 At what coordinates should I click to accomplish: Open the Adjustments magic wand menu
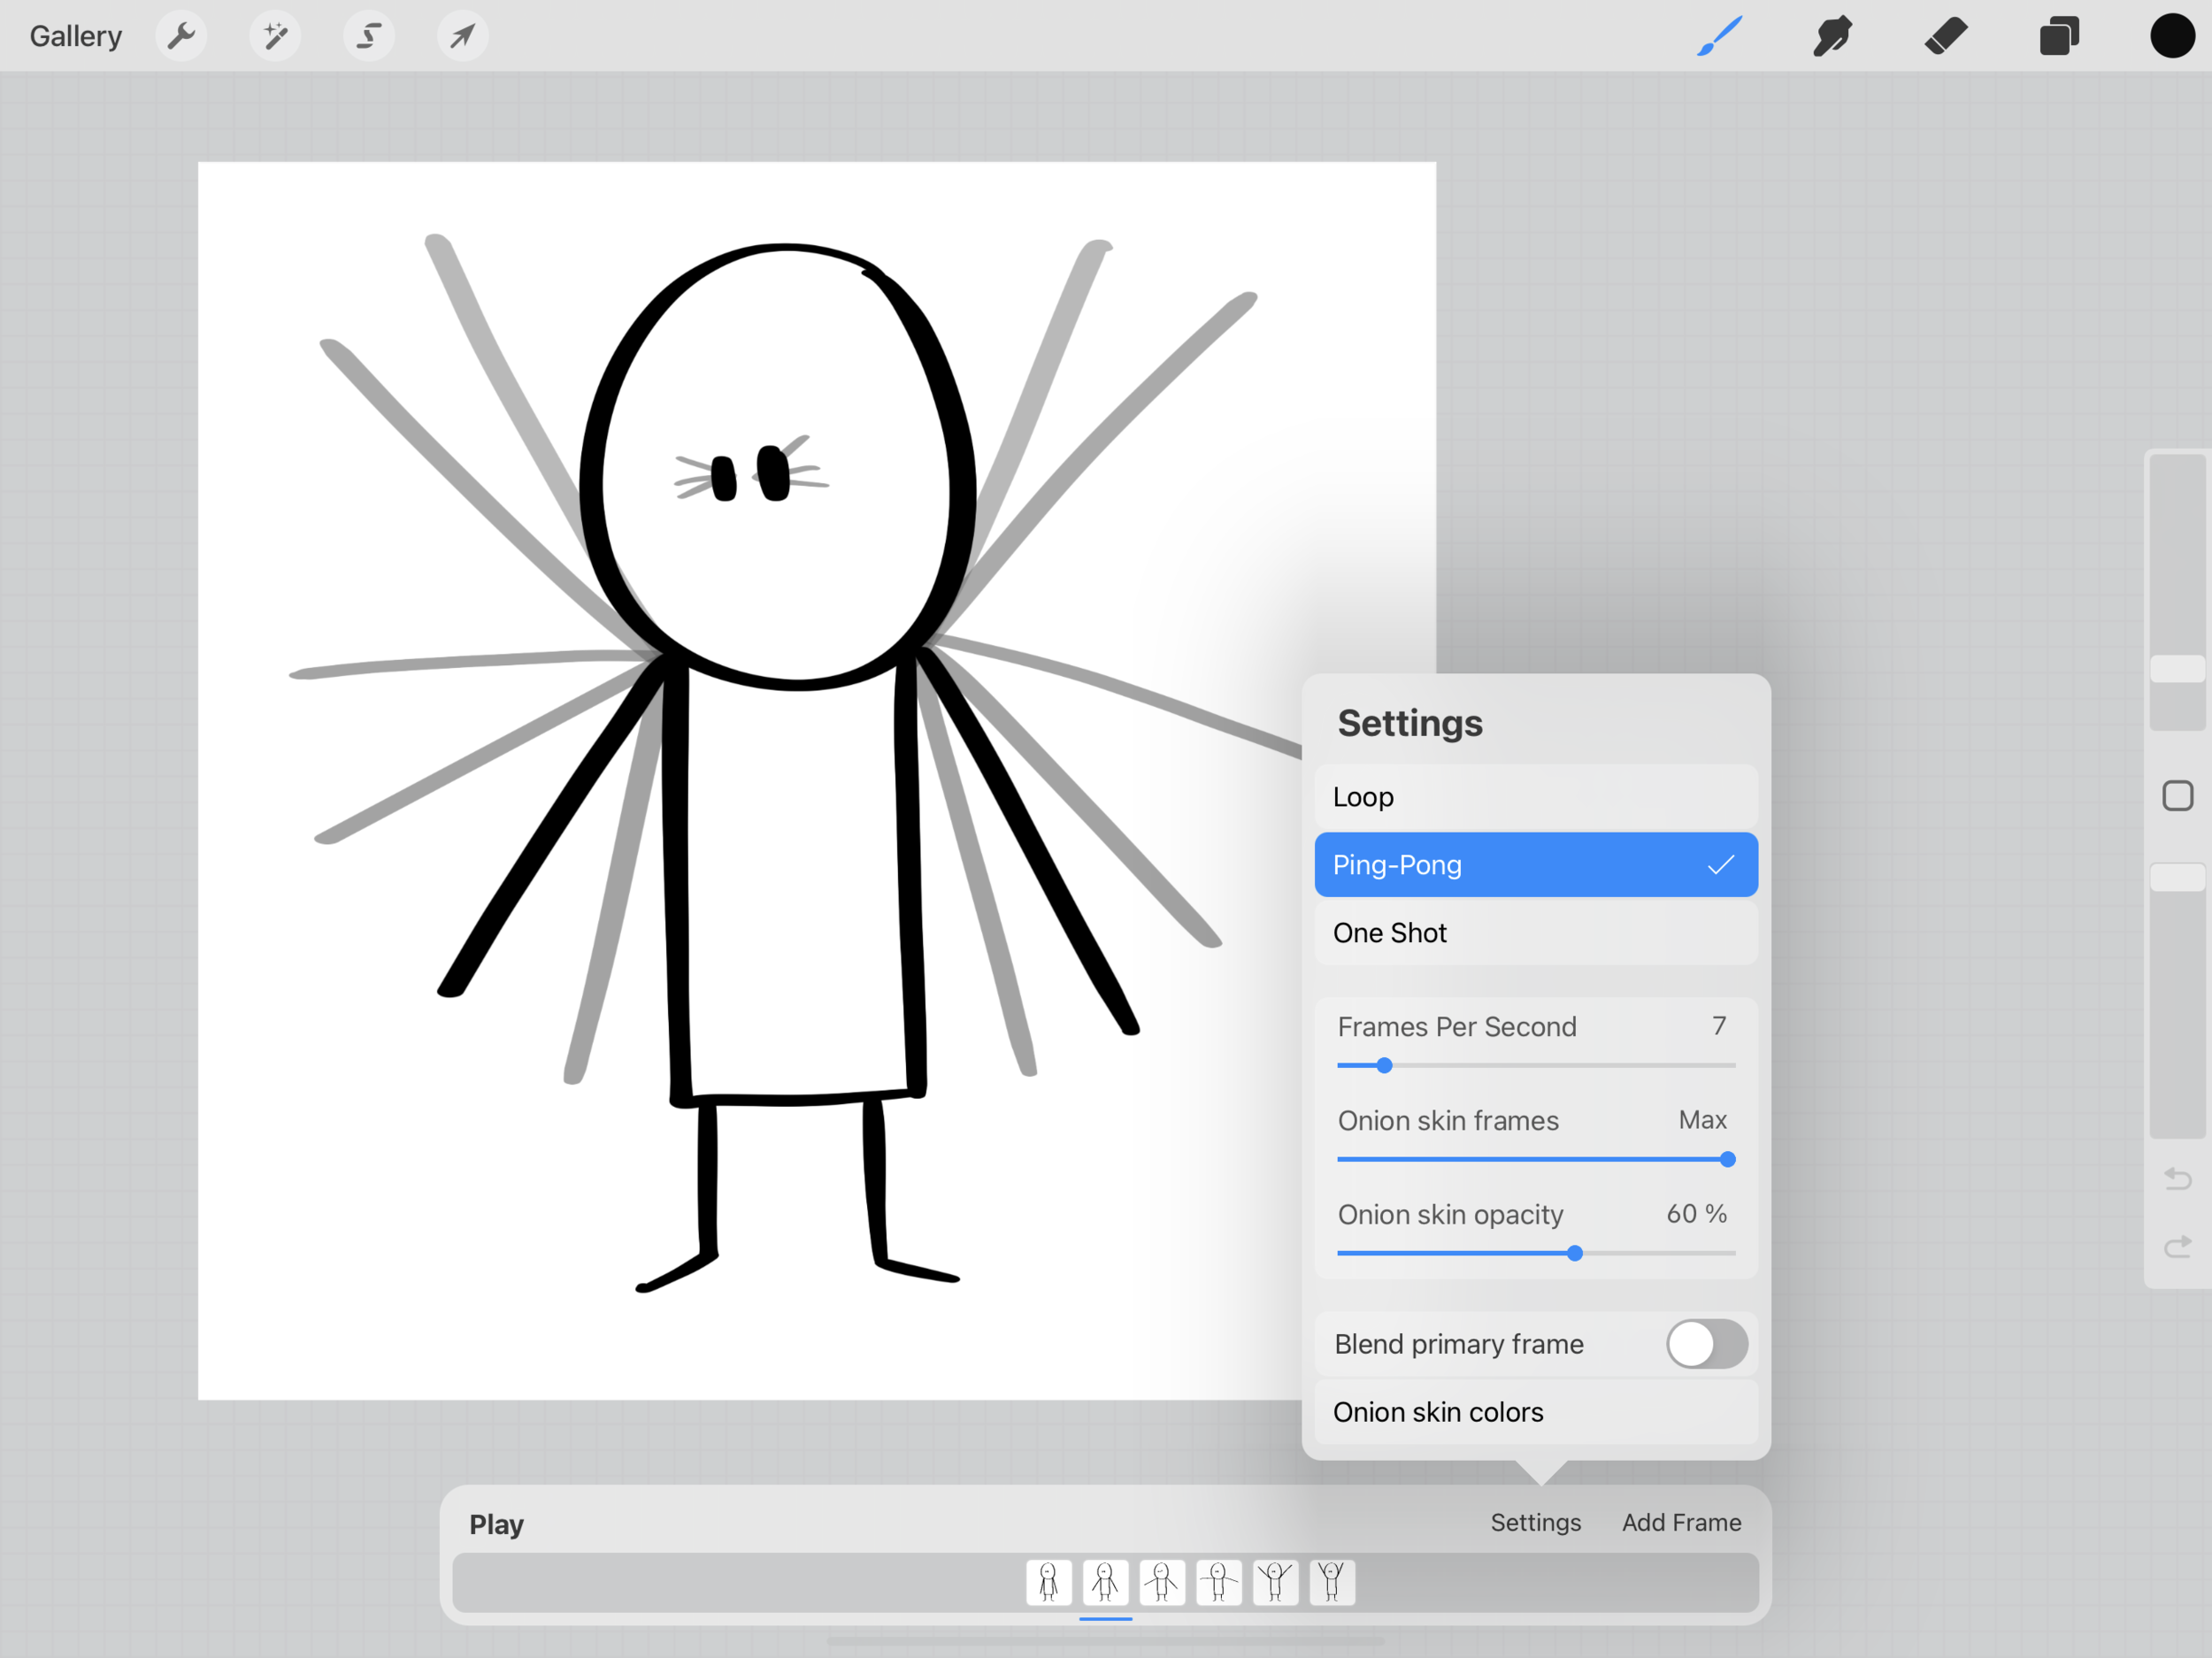[275, 37]
